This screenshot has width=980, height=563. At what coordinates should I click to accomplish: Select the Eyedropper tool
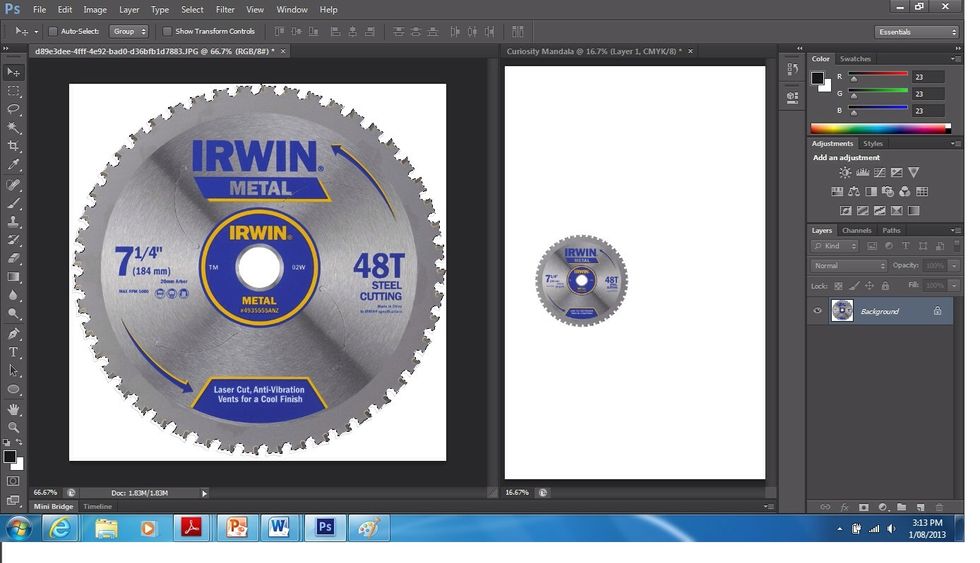tap(13, 165)
